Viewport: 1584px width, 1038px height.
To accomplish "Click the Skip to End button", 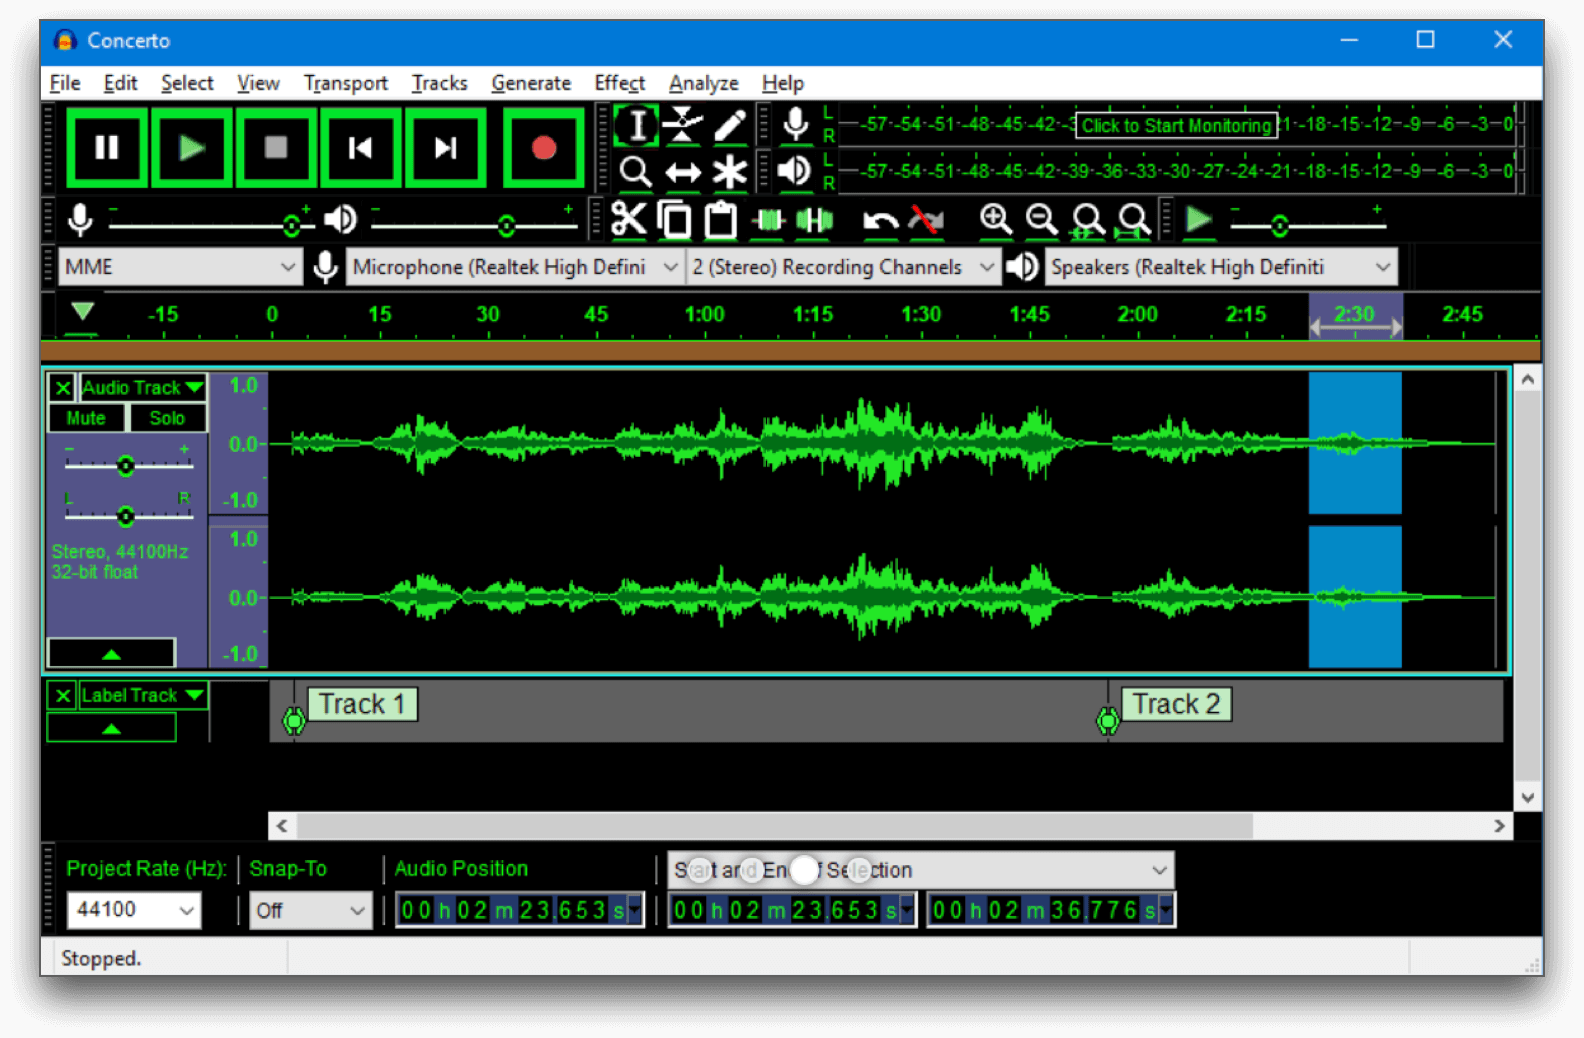I will (446, 149).
